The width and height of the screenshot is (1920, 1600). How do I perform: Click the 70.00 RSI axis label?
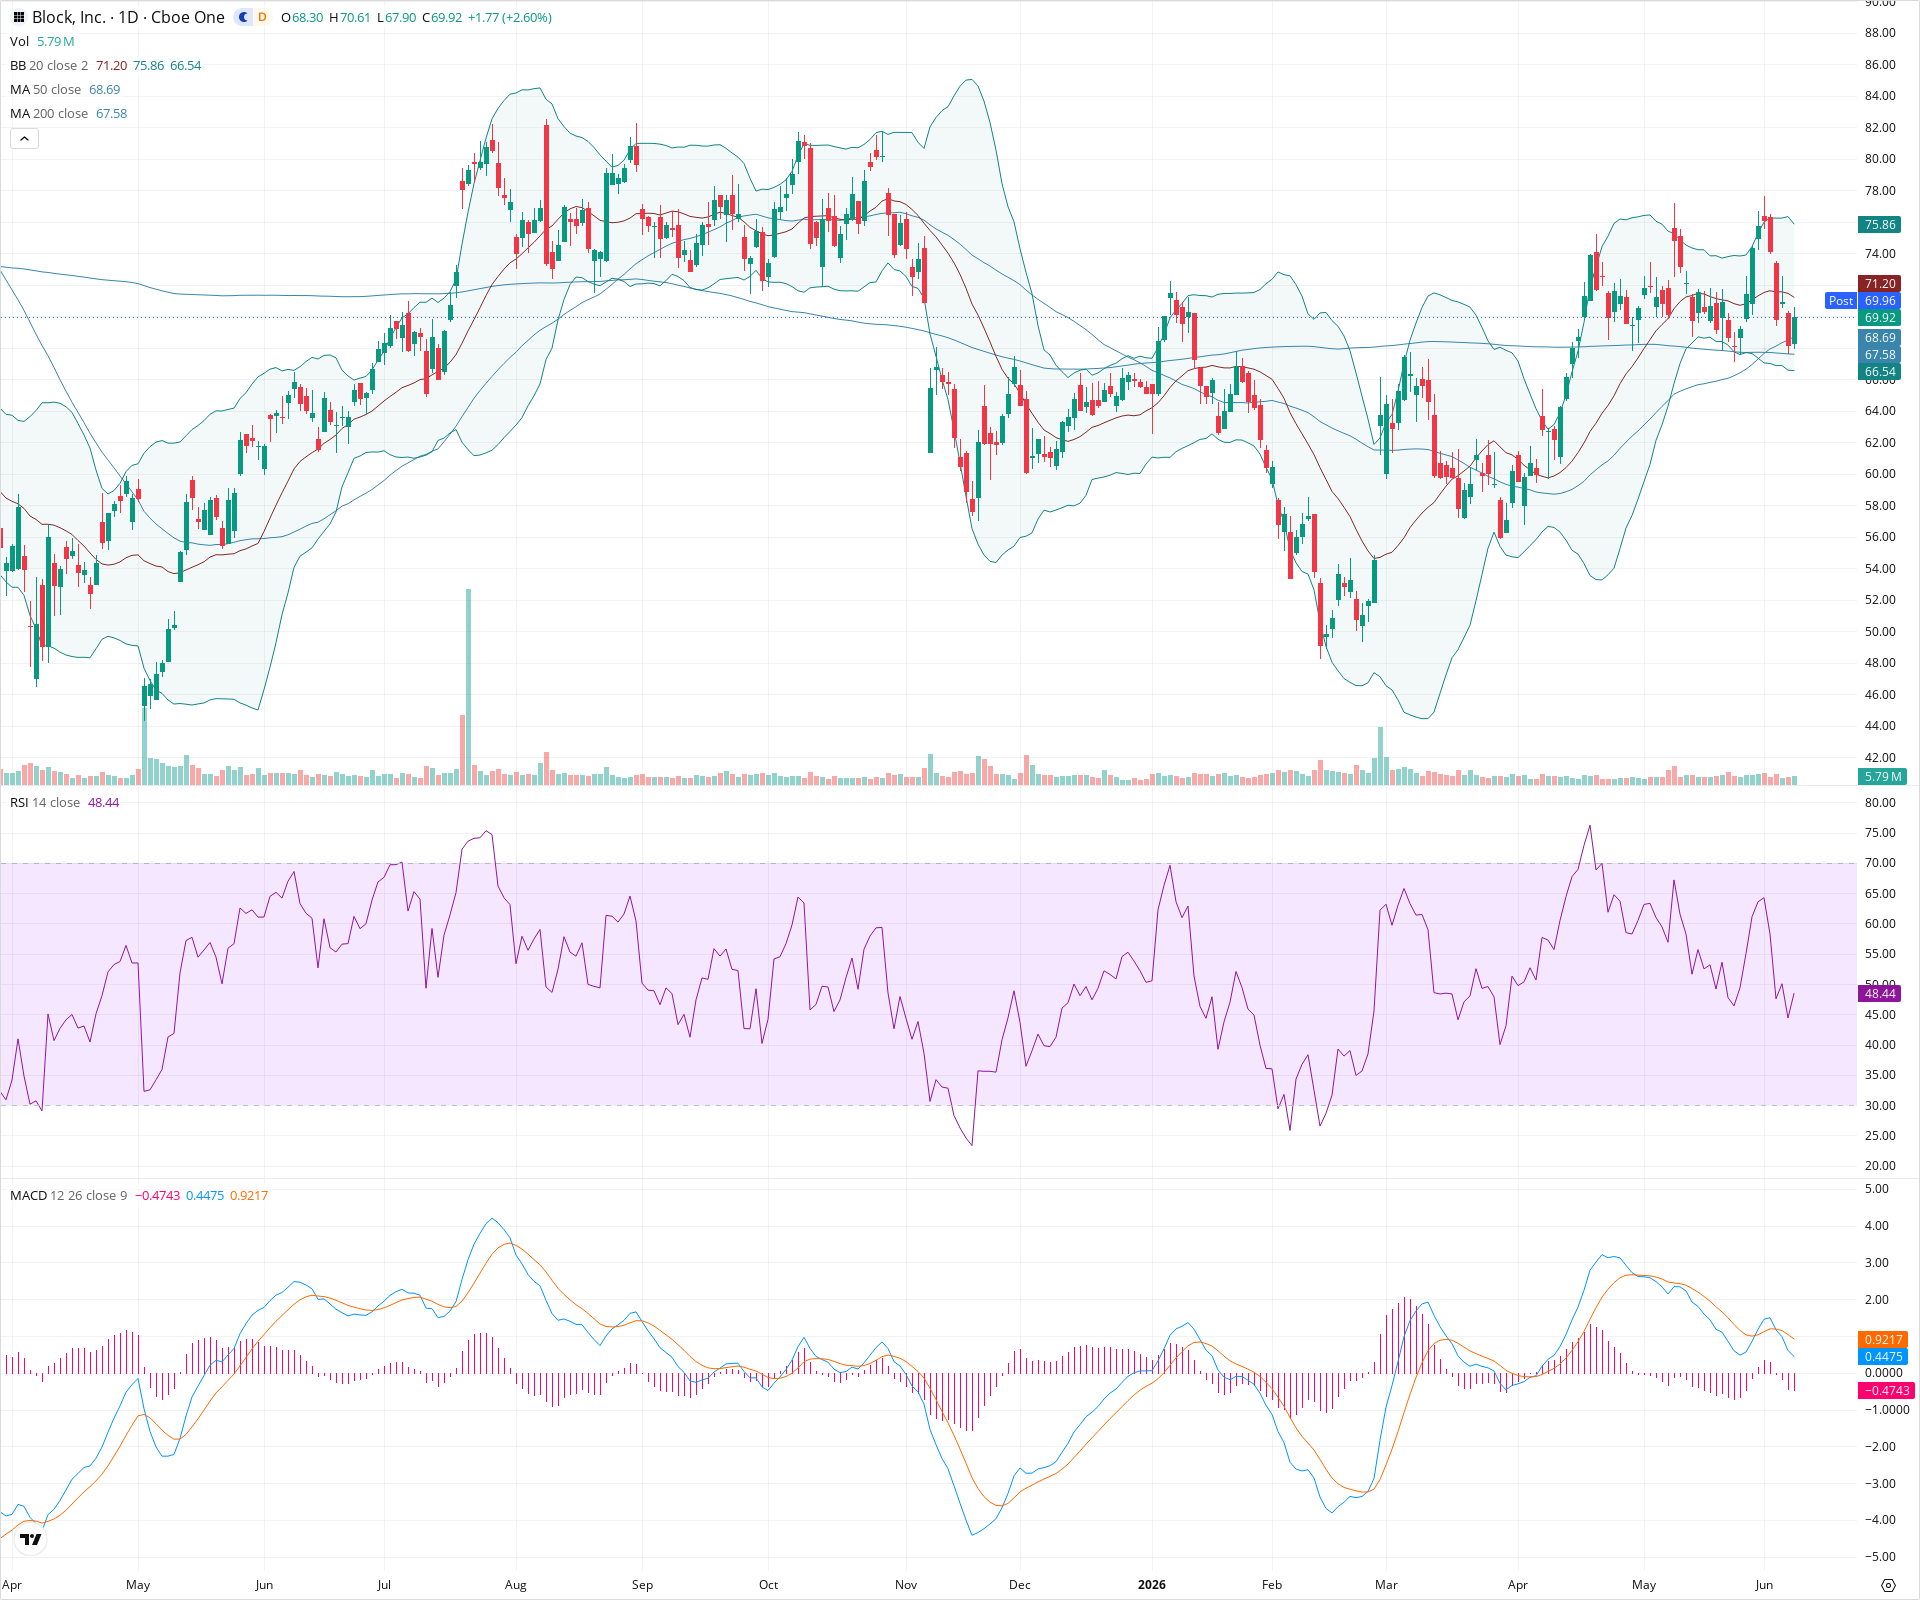click(1880, 863)
